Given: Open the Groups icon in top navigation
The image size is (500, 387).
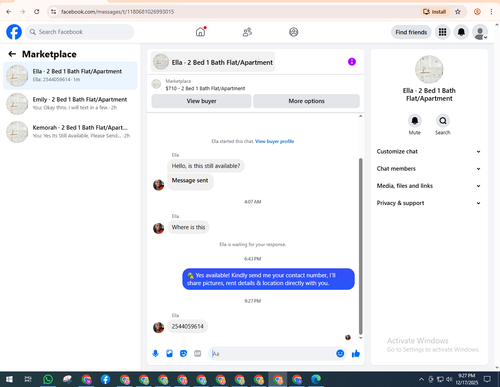Looking at the screenshot, I should (x=294, y=32).
